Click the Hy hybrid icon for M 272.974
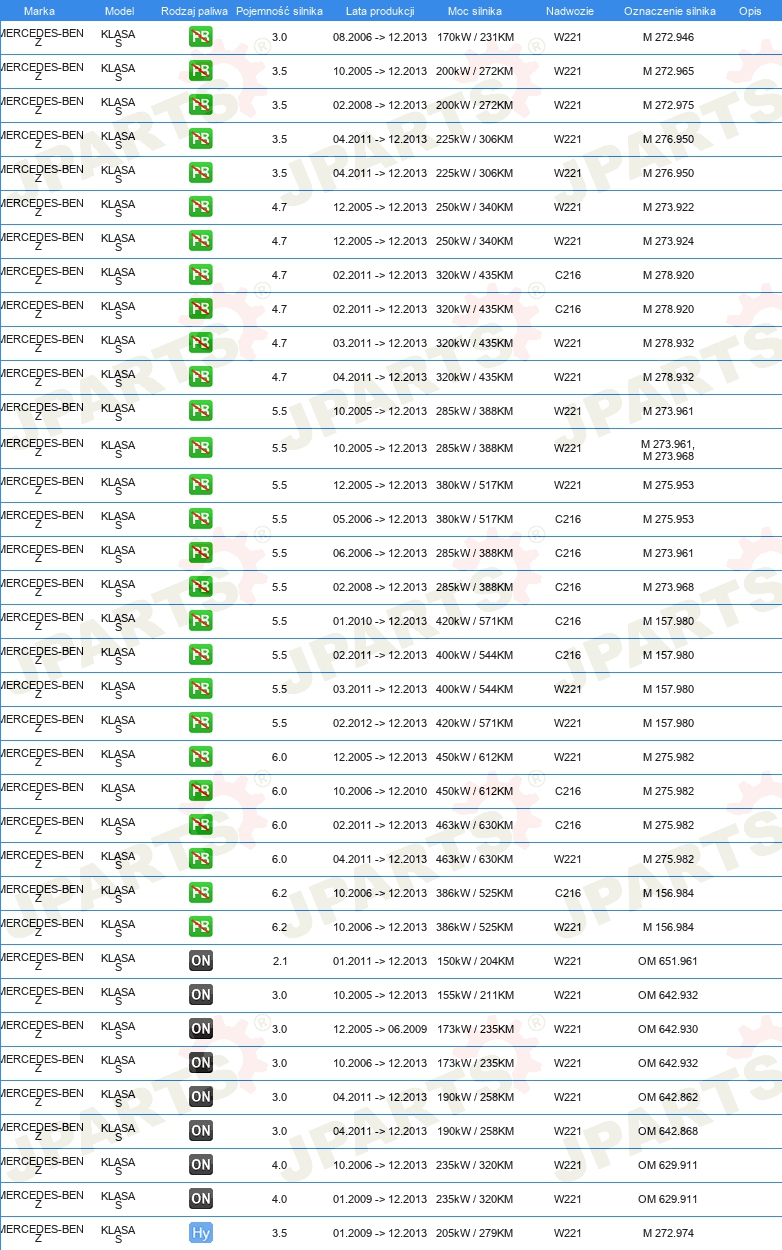This screenshot has width=782, height=1250. (200, 1234)
